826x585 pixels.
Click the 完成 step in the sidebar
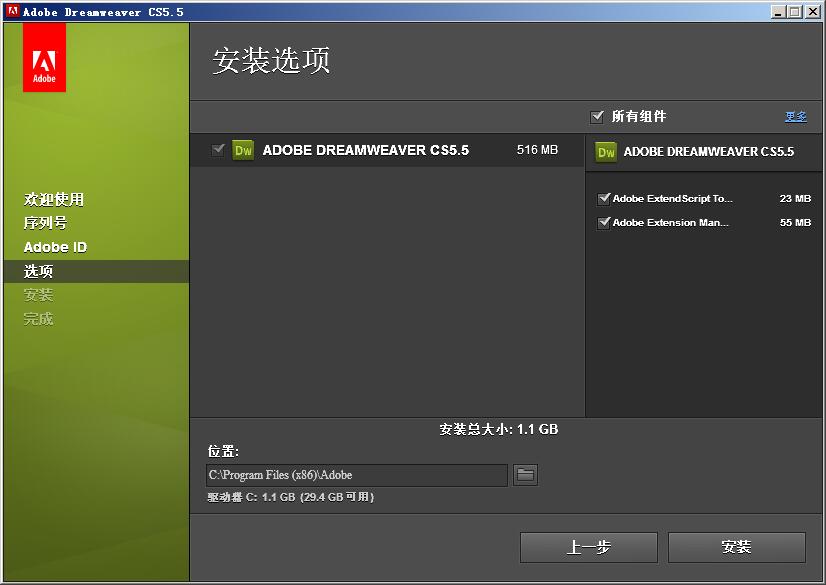(38, 319)
